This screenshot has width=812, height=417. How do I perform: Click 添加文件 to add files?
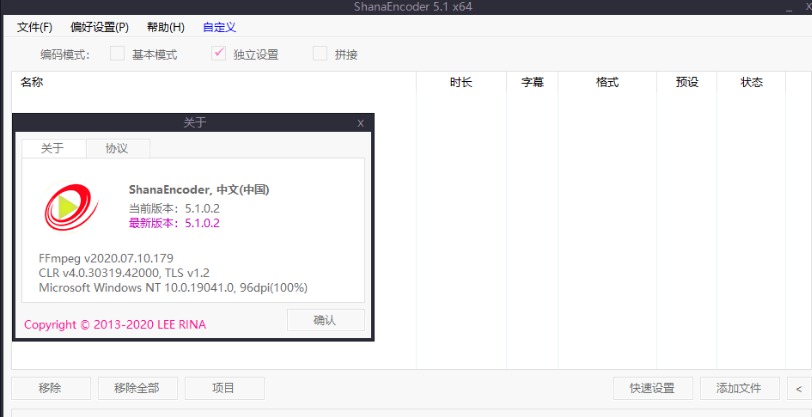pos(740,388)
